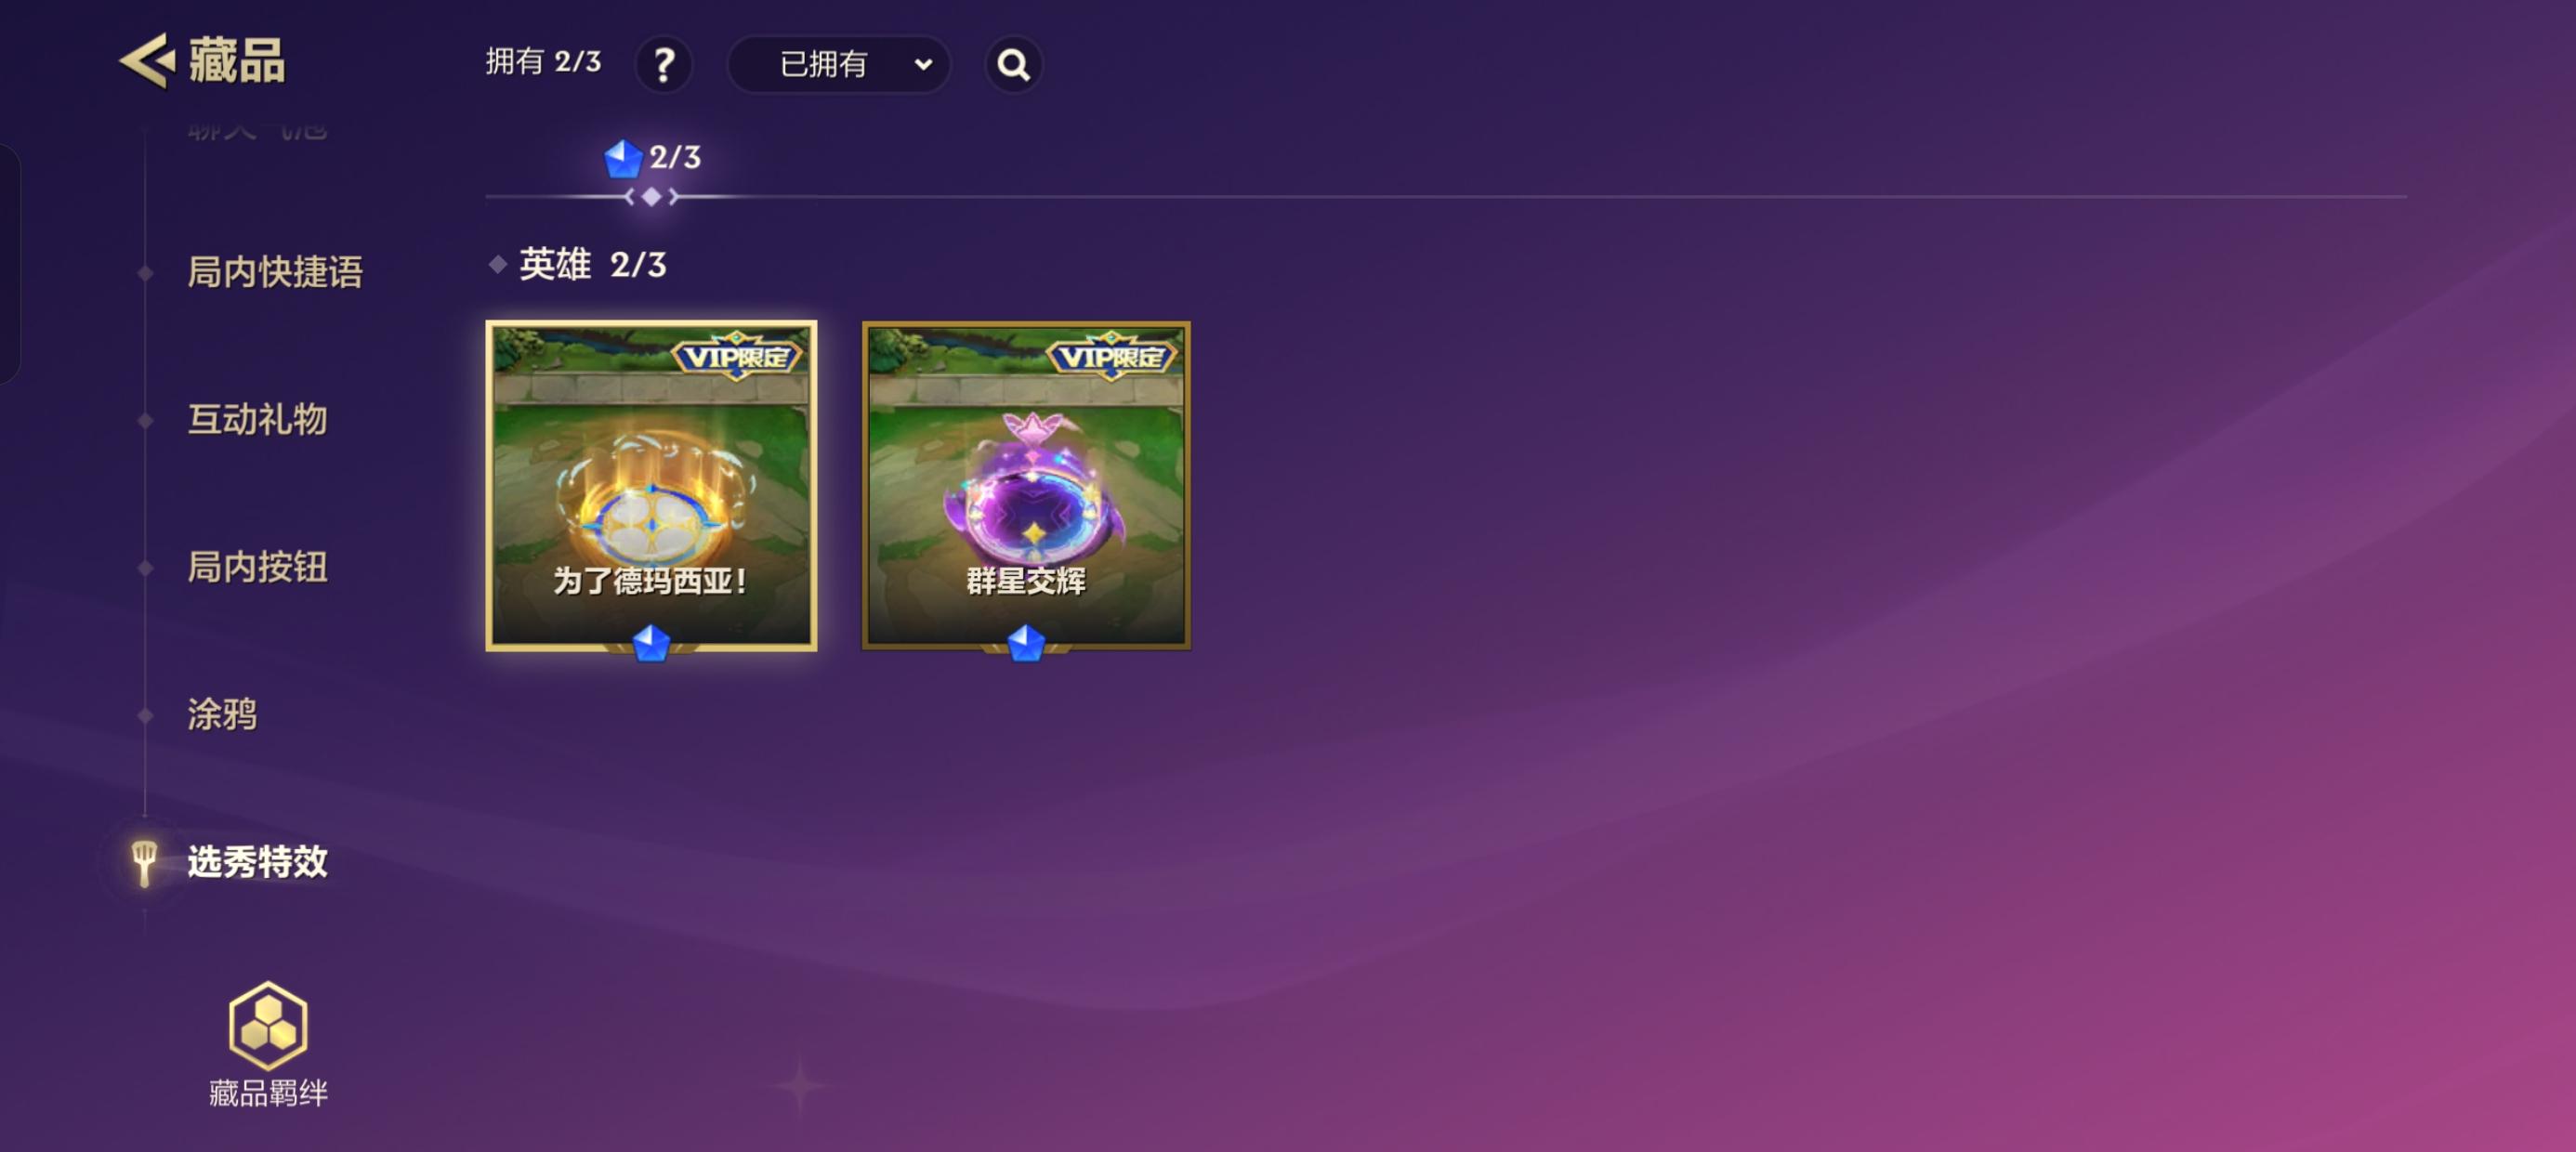Select 局内快捷语 in the sidebar
2576x1152 pixels.
(275, 272)
